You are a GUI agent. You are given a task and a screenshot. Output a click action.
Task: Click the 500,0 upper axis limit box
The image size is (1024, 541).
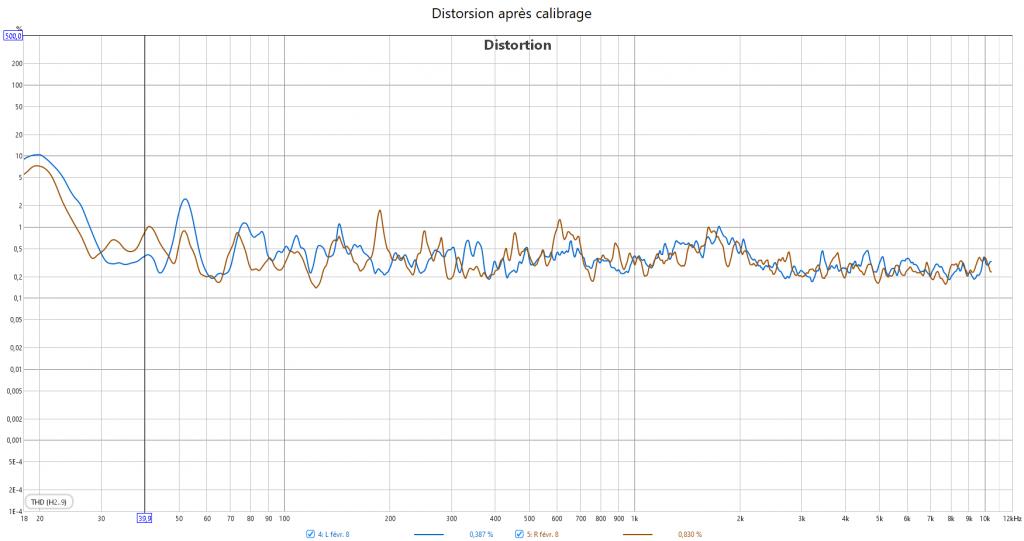pos(13,36)
